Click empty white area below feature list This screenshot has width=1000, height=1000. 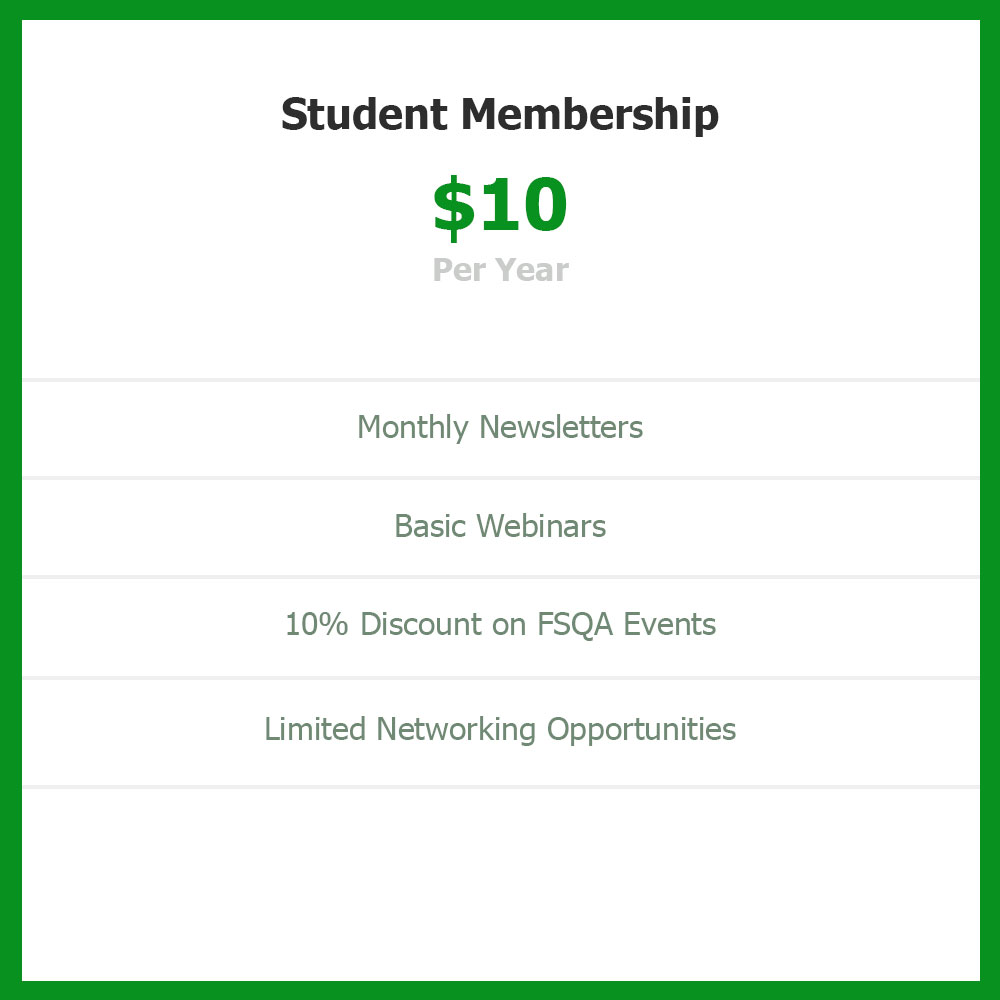501,885
